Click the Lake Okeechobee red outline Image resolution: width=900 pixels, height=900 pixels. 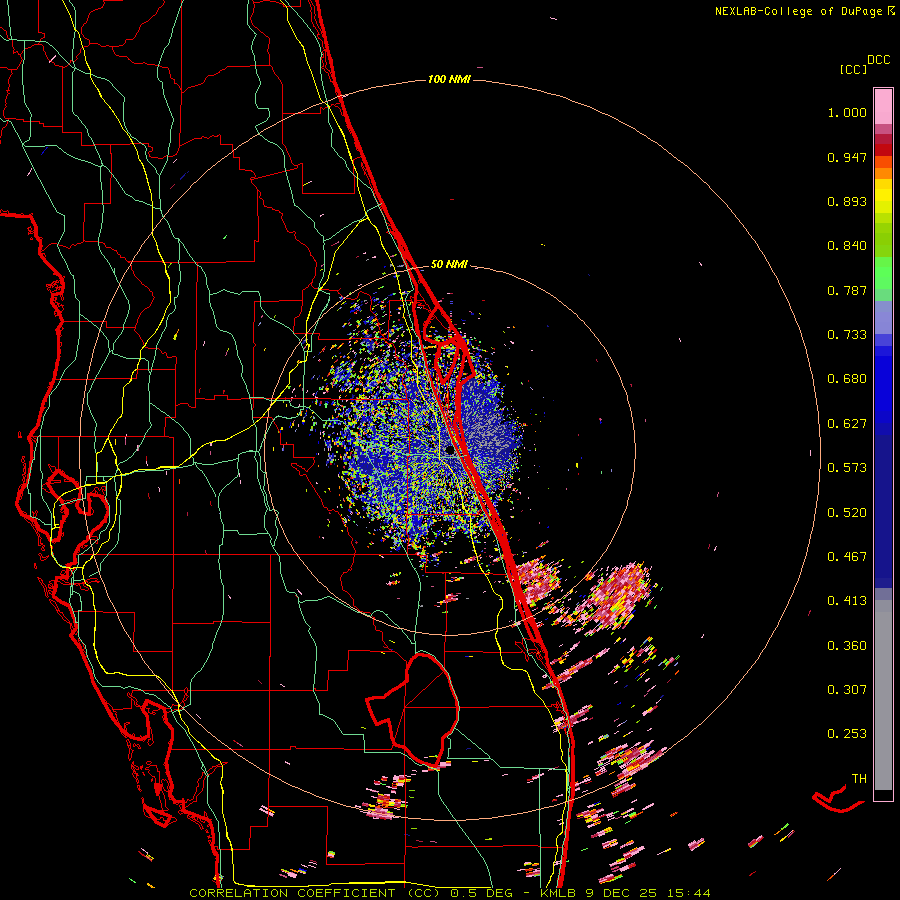pos(413,711)
